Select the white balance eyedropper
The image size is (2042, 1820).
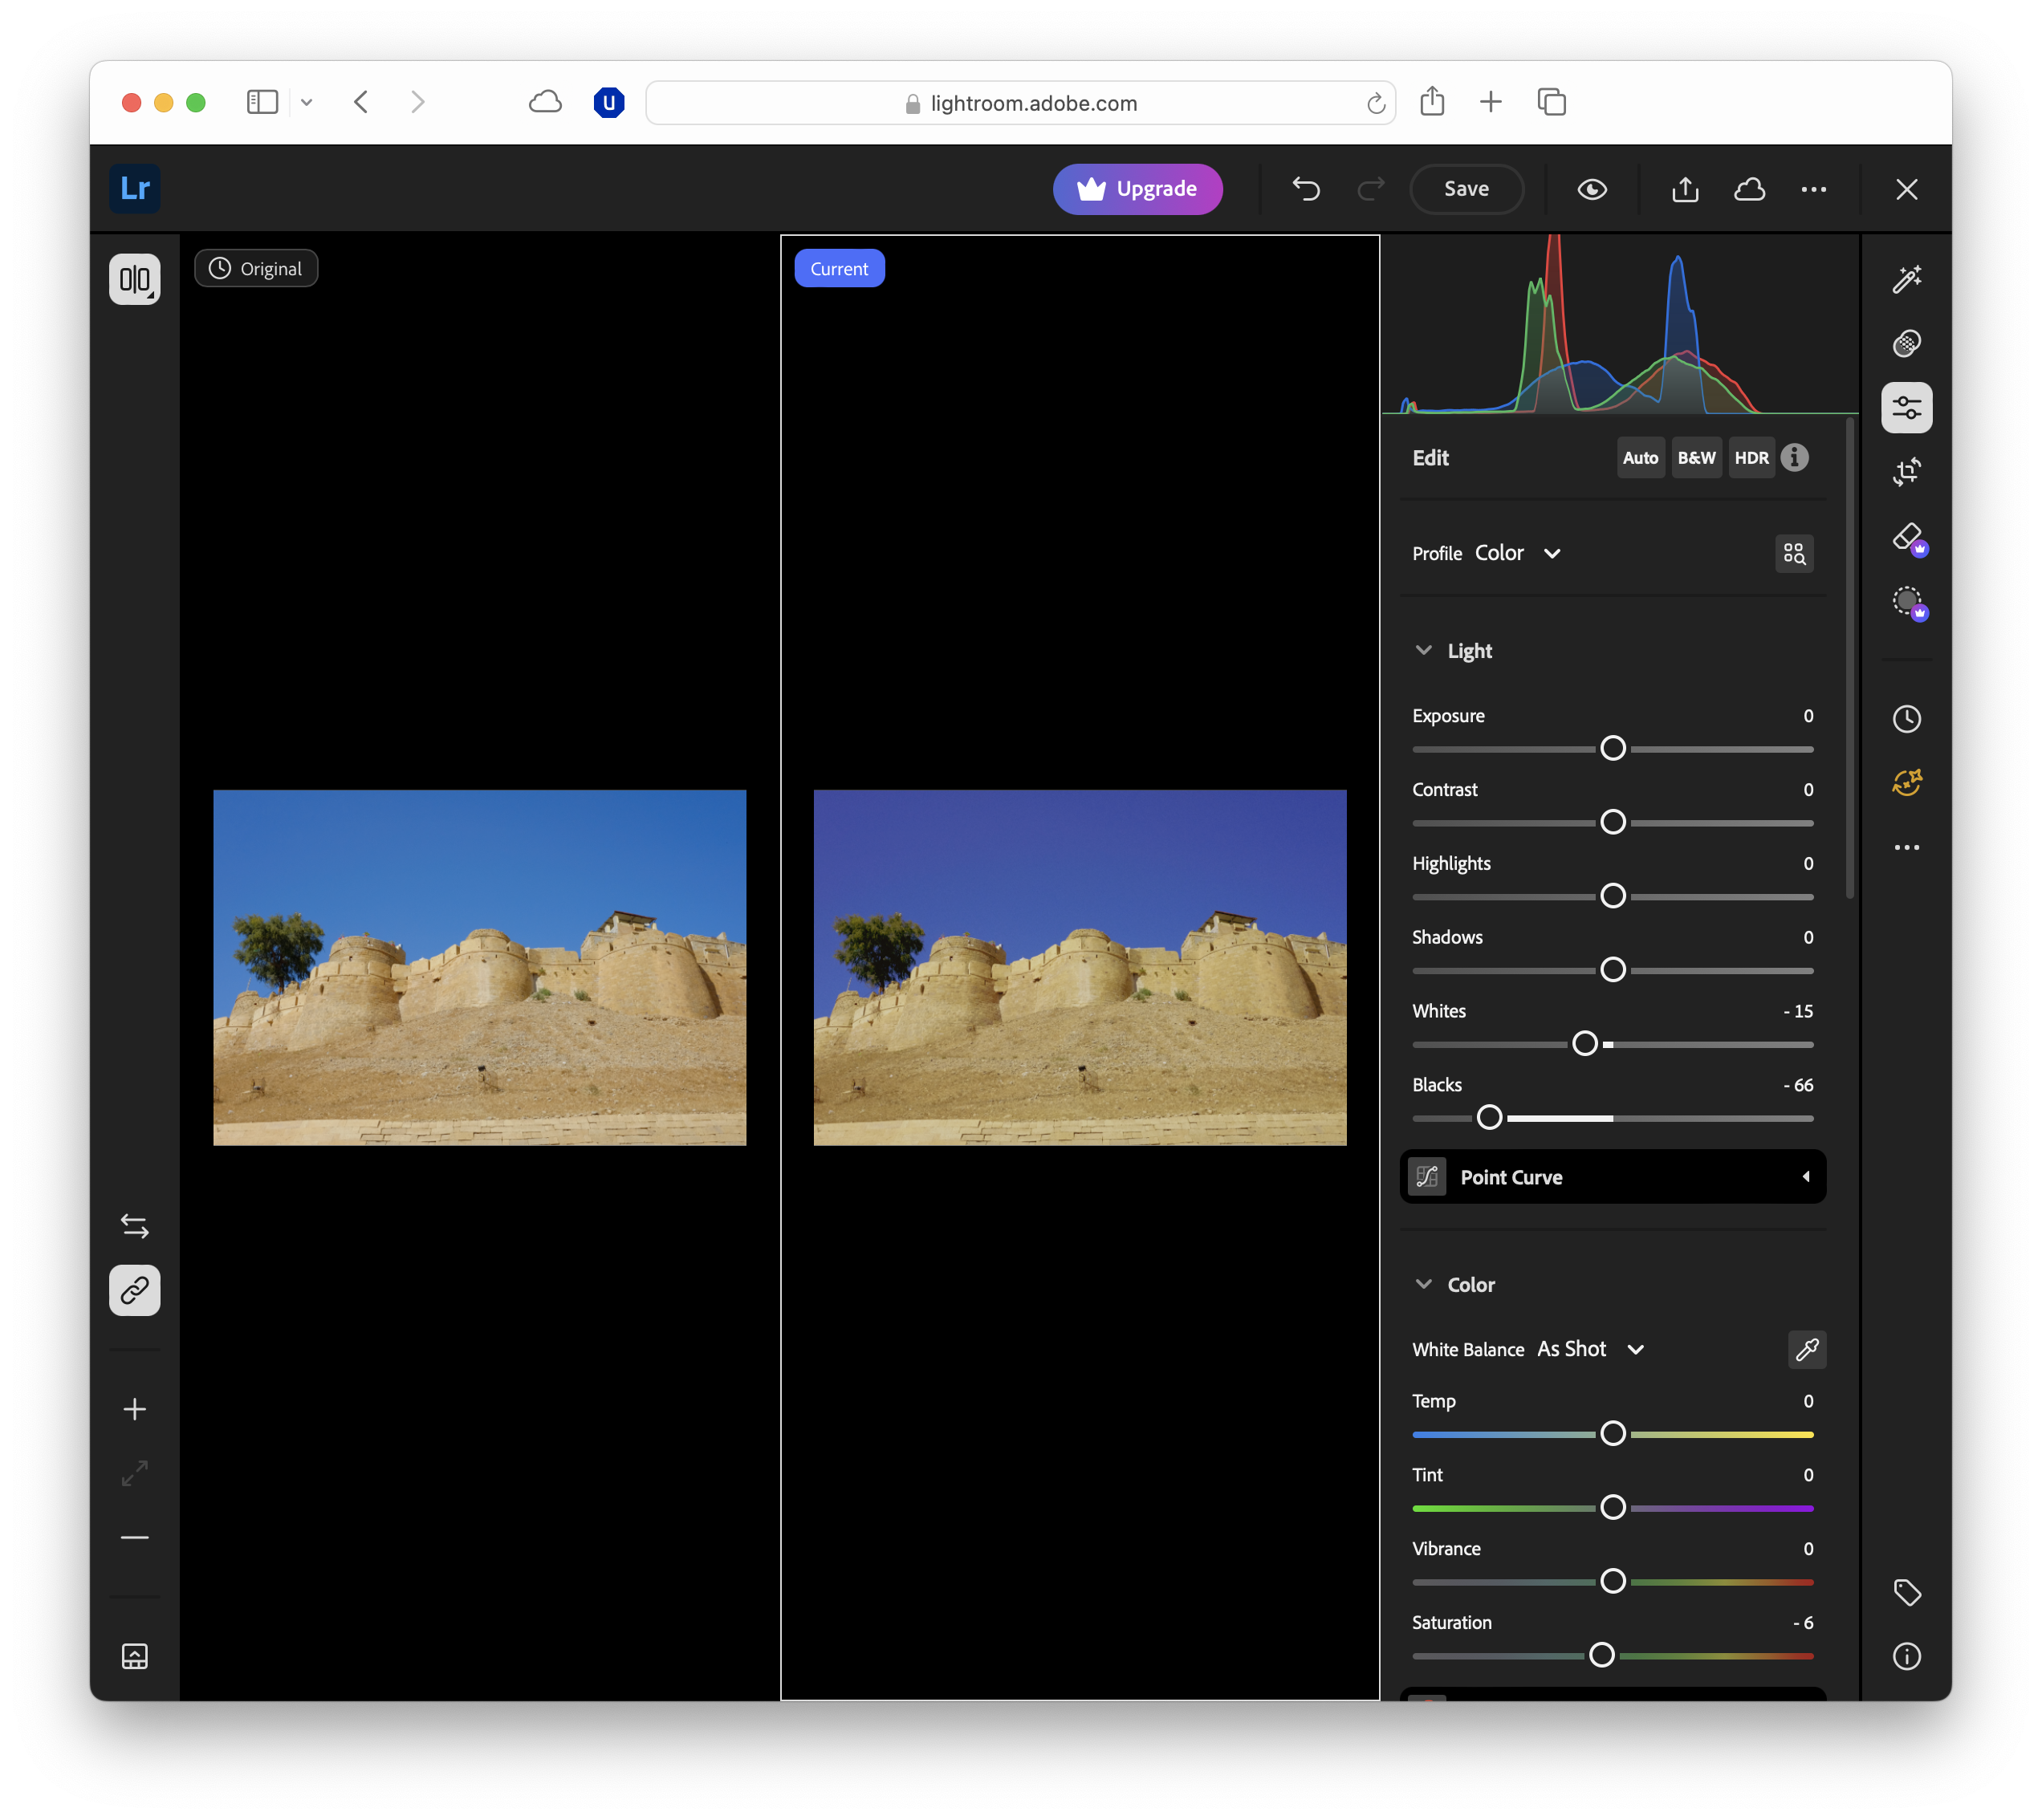1806,1350
